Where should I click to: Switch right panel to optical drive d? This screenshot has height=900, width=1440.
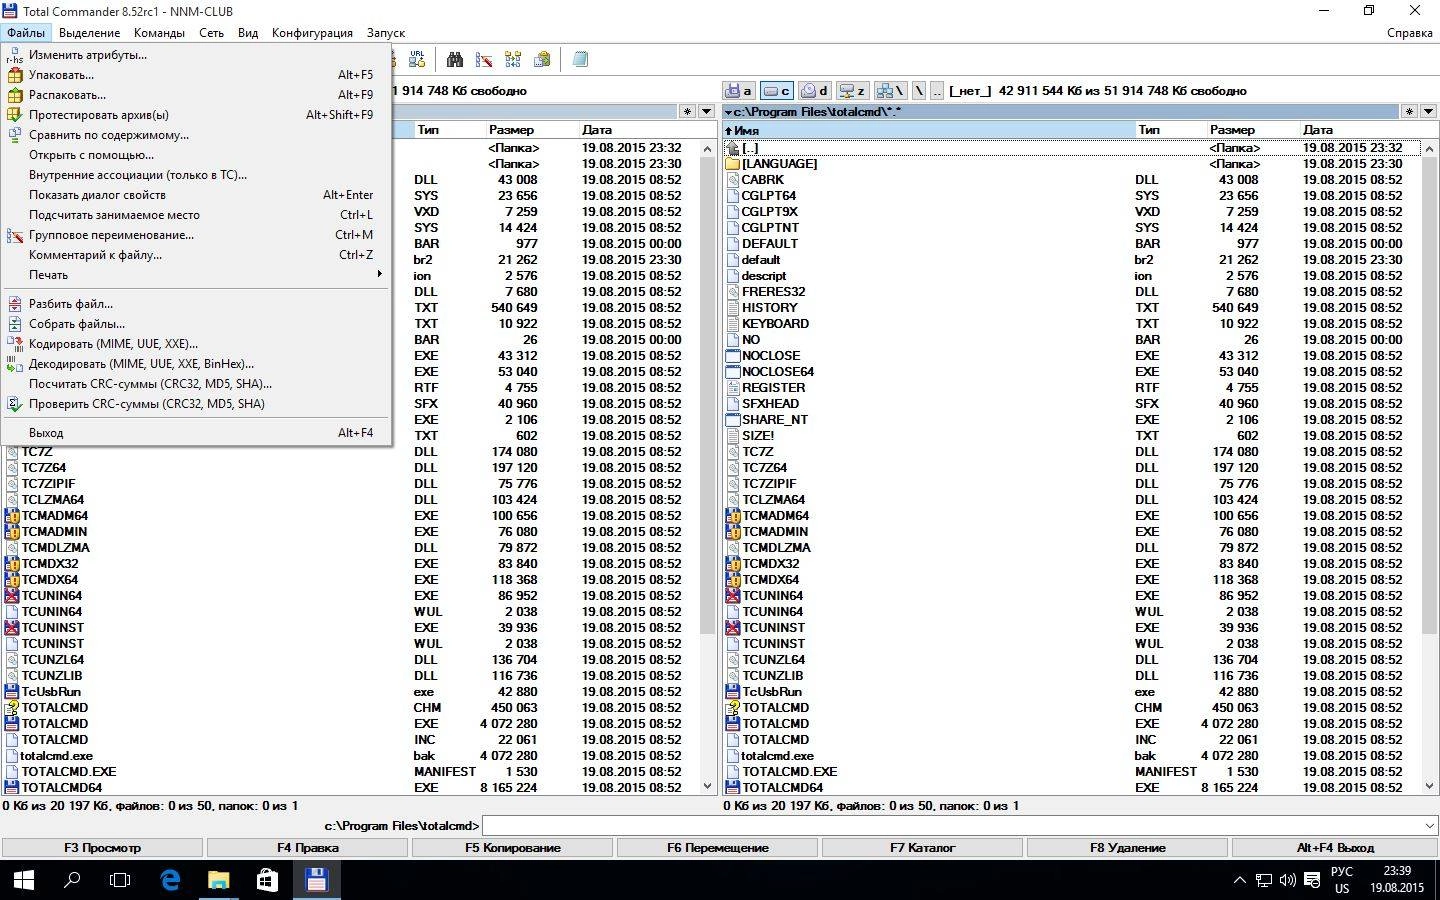click(x=814, y=91)
